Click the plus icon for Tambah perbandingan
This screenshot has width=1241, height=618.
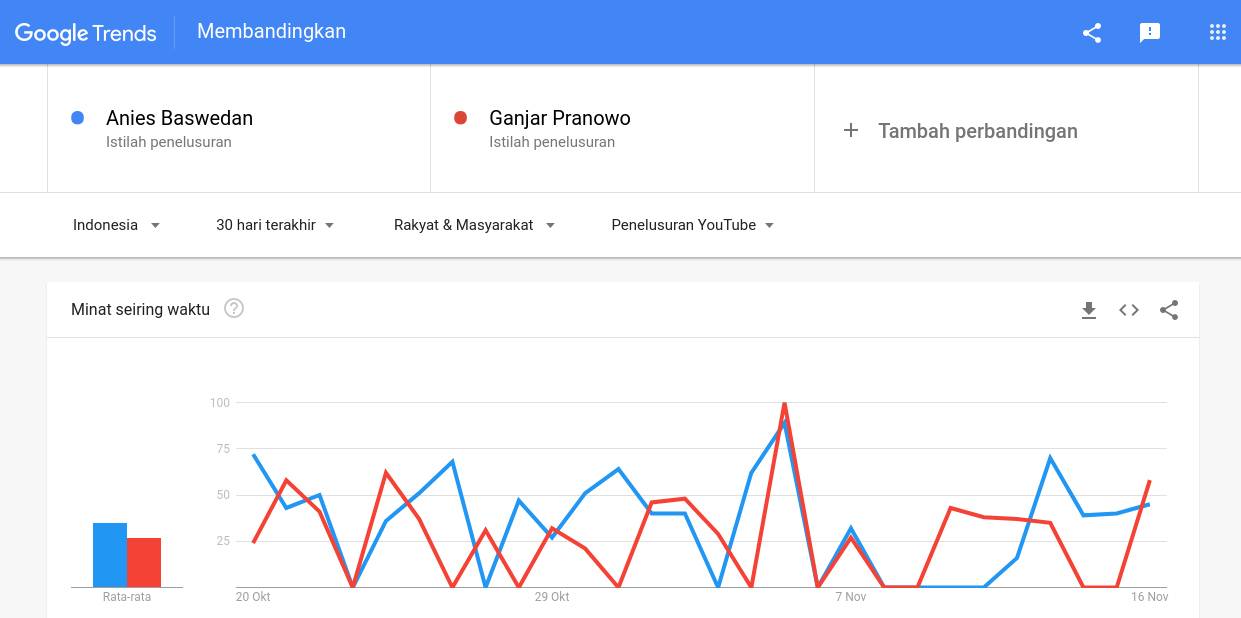click(x=851, y=130)
